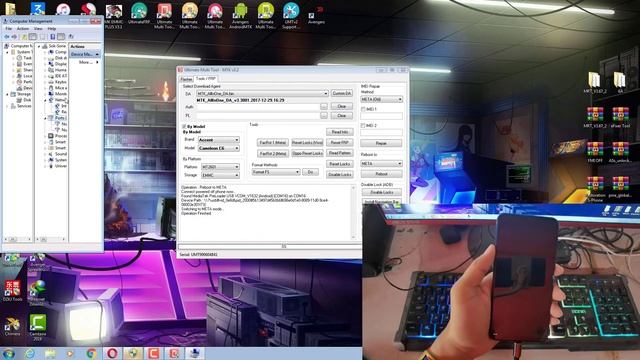The width and height of the screenshot is (640, 360).
Task: Open the IMEI Repair Method dropdown
Action: tap(382, 99)
